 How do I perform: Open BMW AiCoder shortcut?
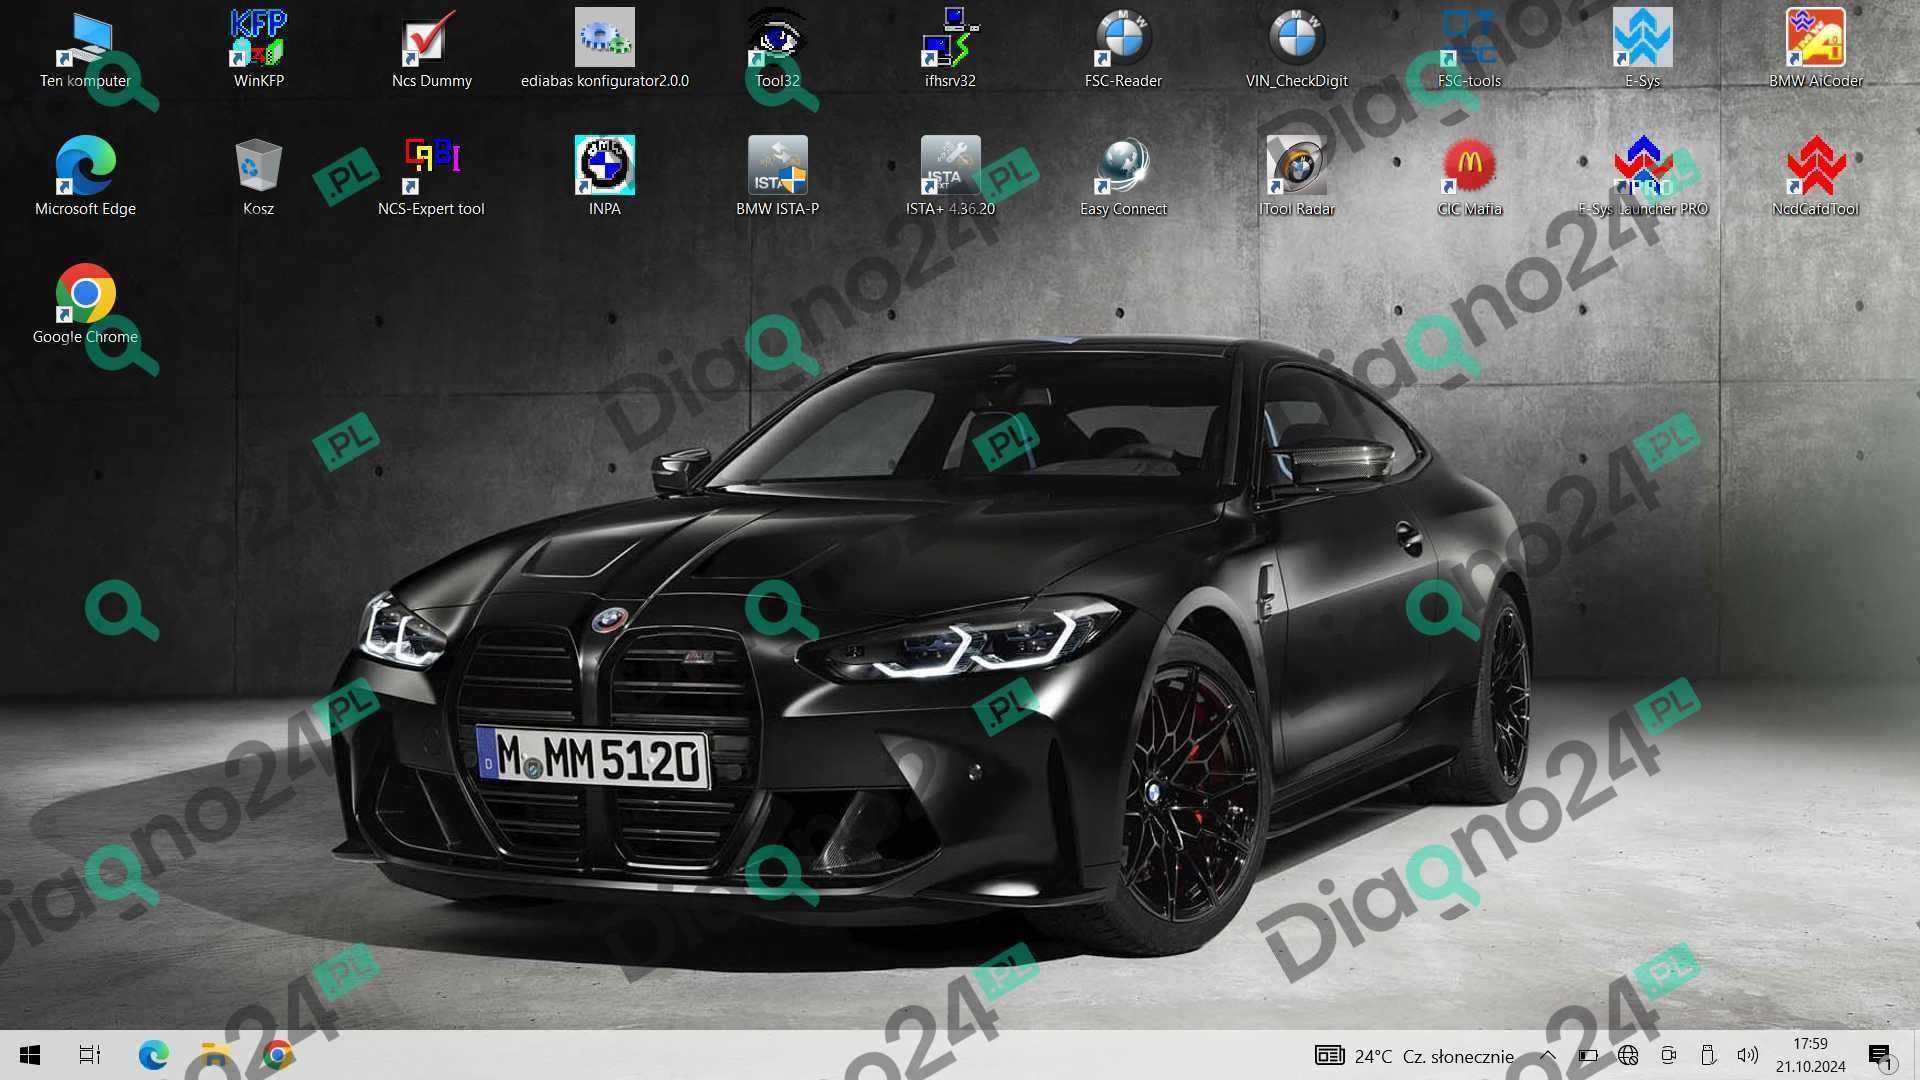(x=1815, y=49)
